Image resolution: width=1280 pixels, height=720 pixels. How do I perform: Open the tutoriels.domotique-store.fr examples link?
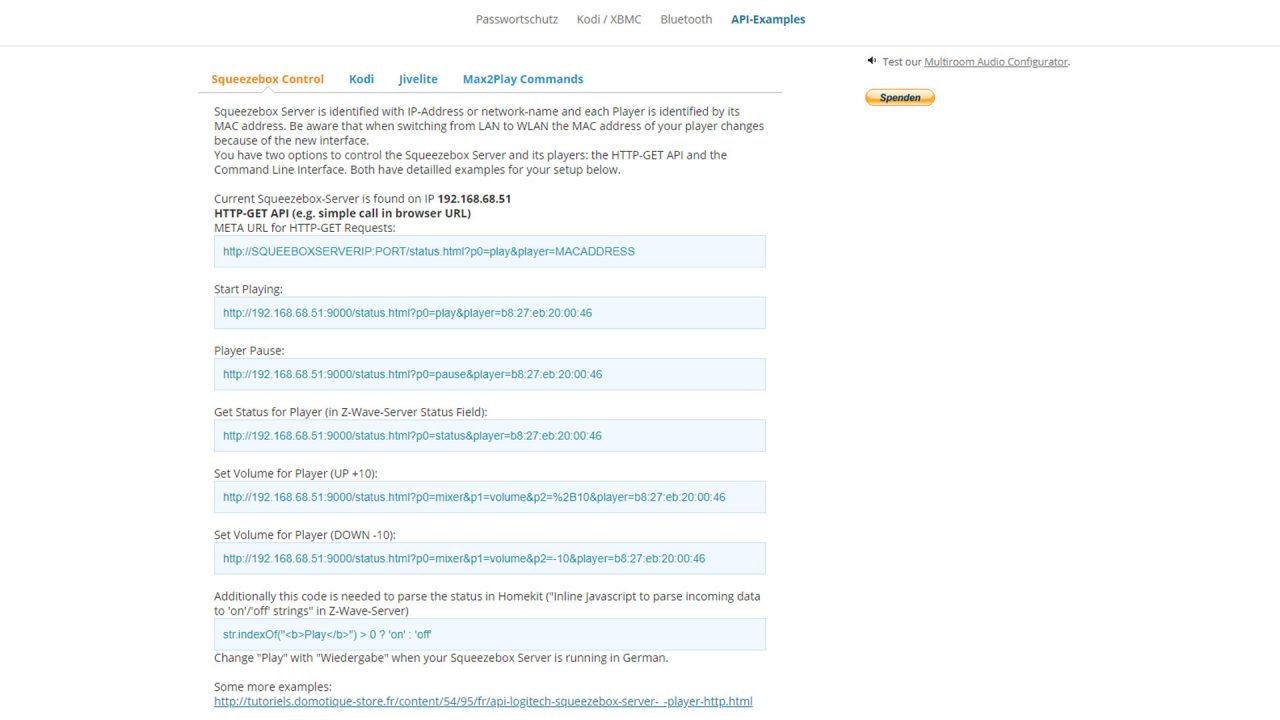(483, 702)
